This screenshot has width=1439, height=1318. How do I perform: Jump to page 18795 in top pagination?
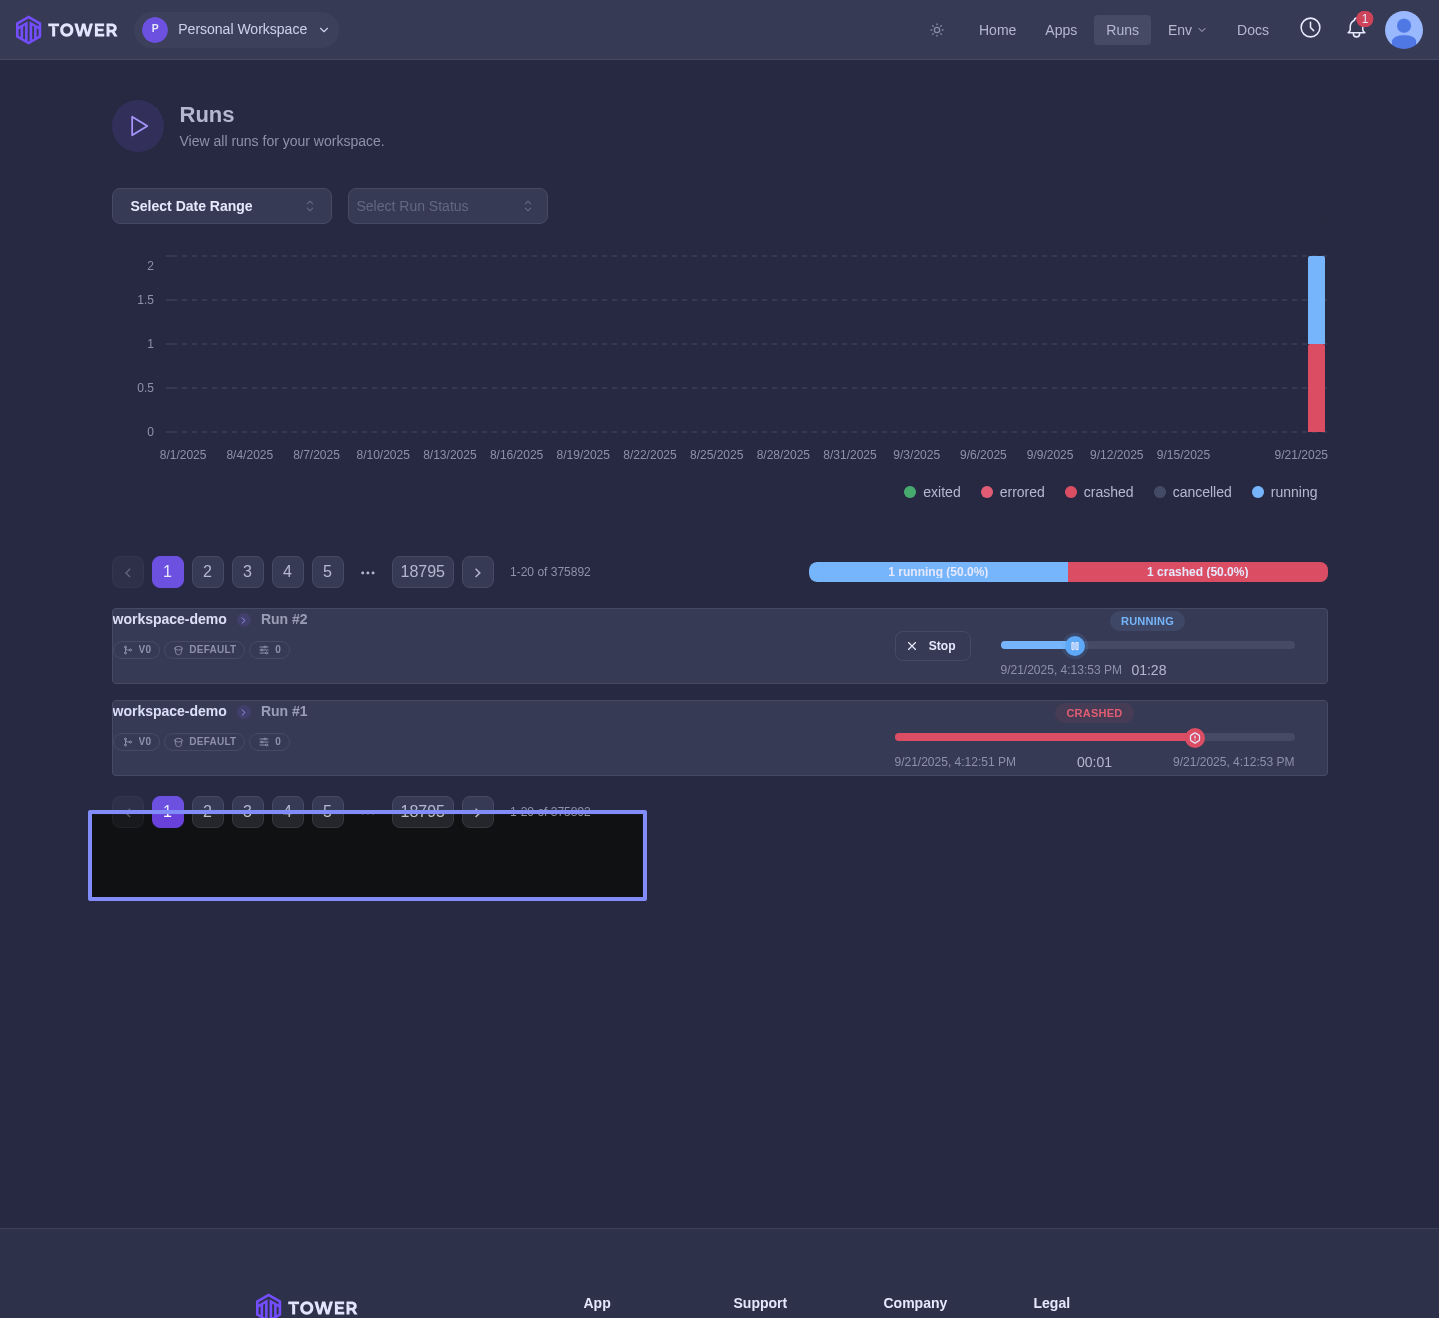point(422,572)
